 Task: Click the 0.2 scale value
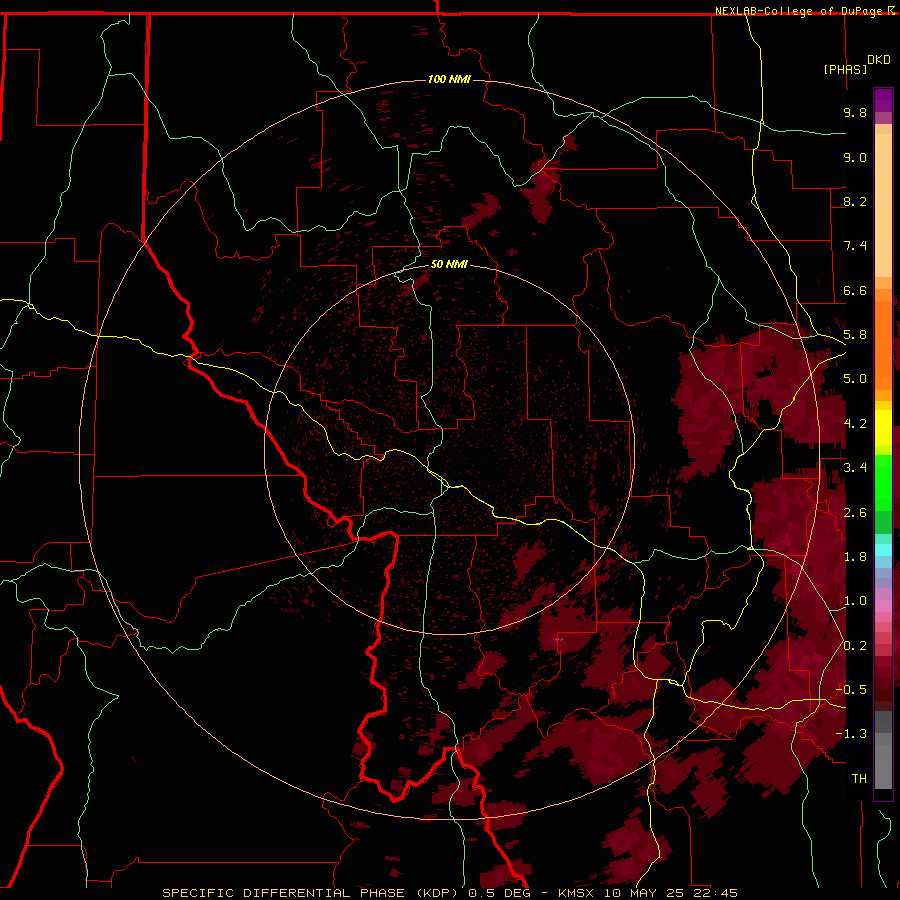[855, 646]
